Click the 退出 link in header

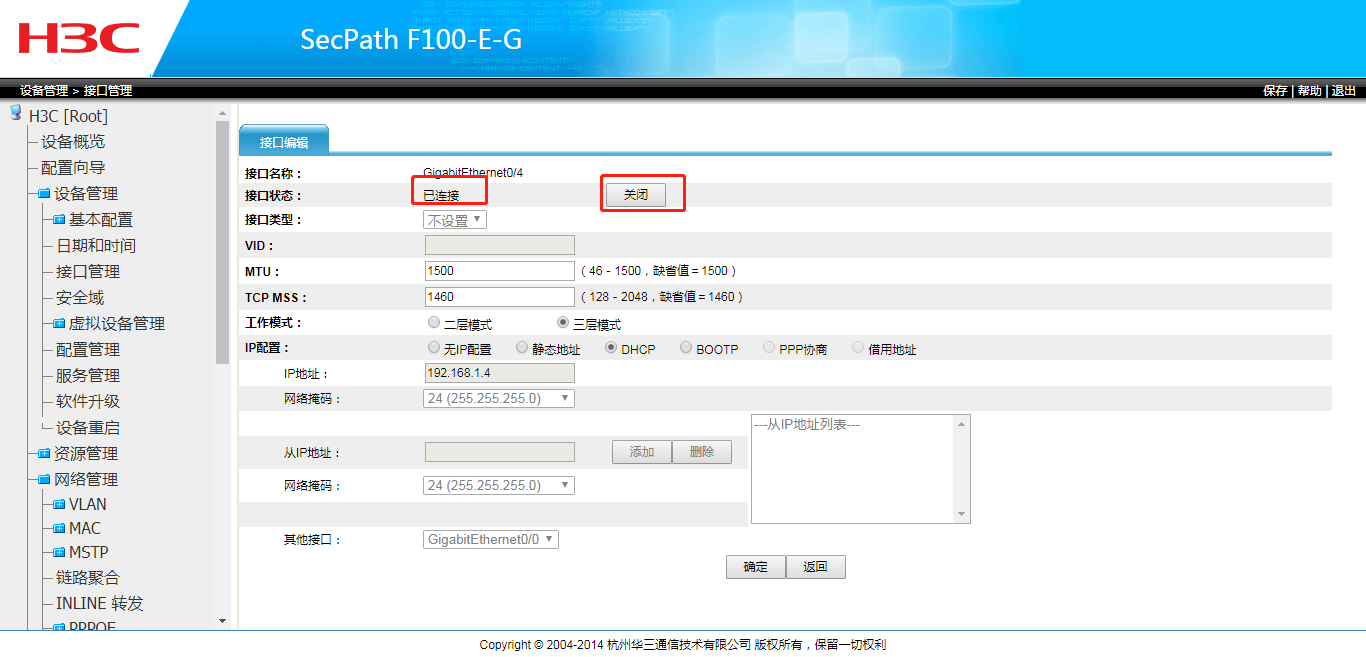coord(1344,91)
